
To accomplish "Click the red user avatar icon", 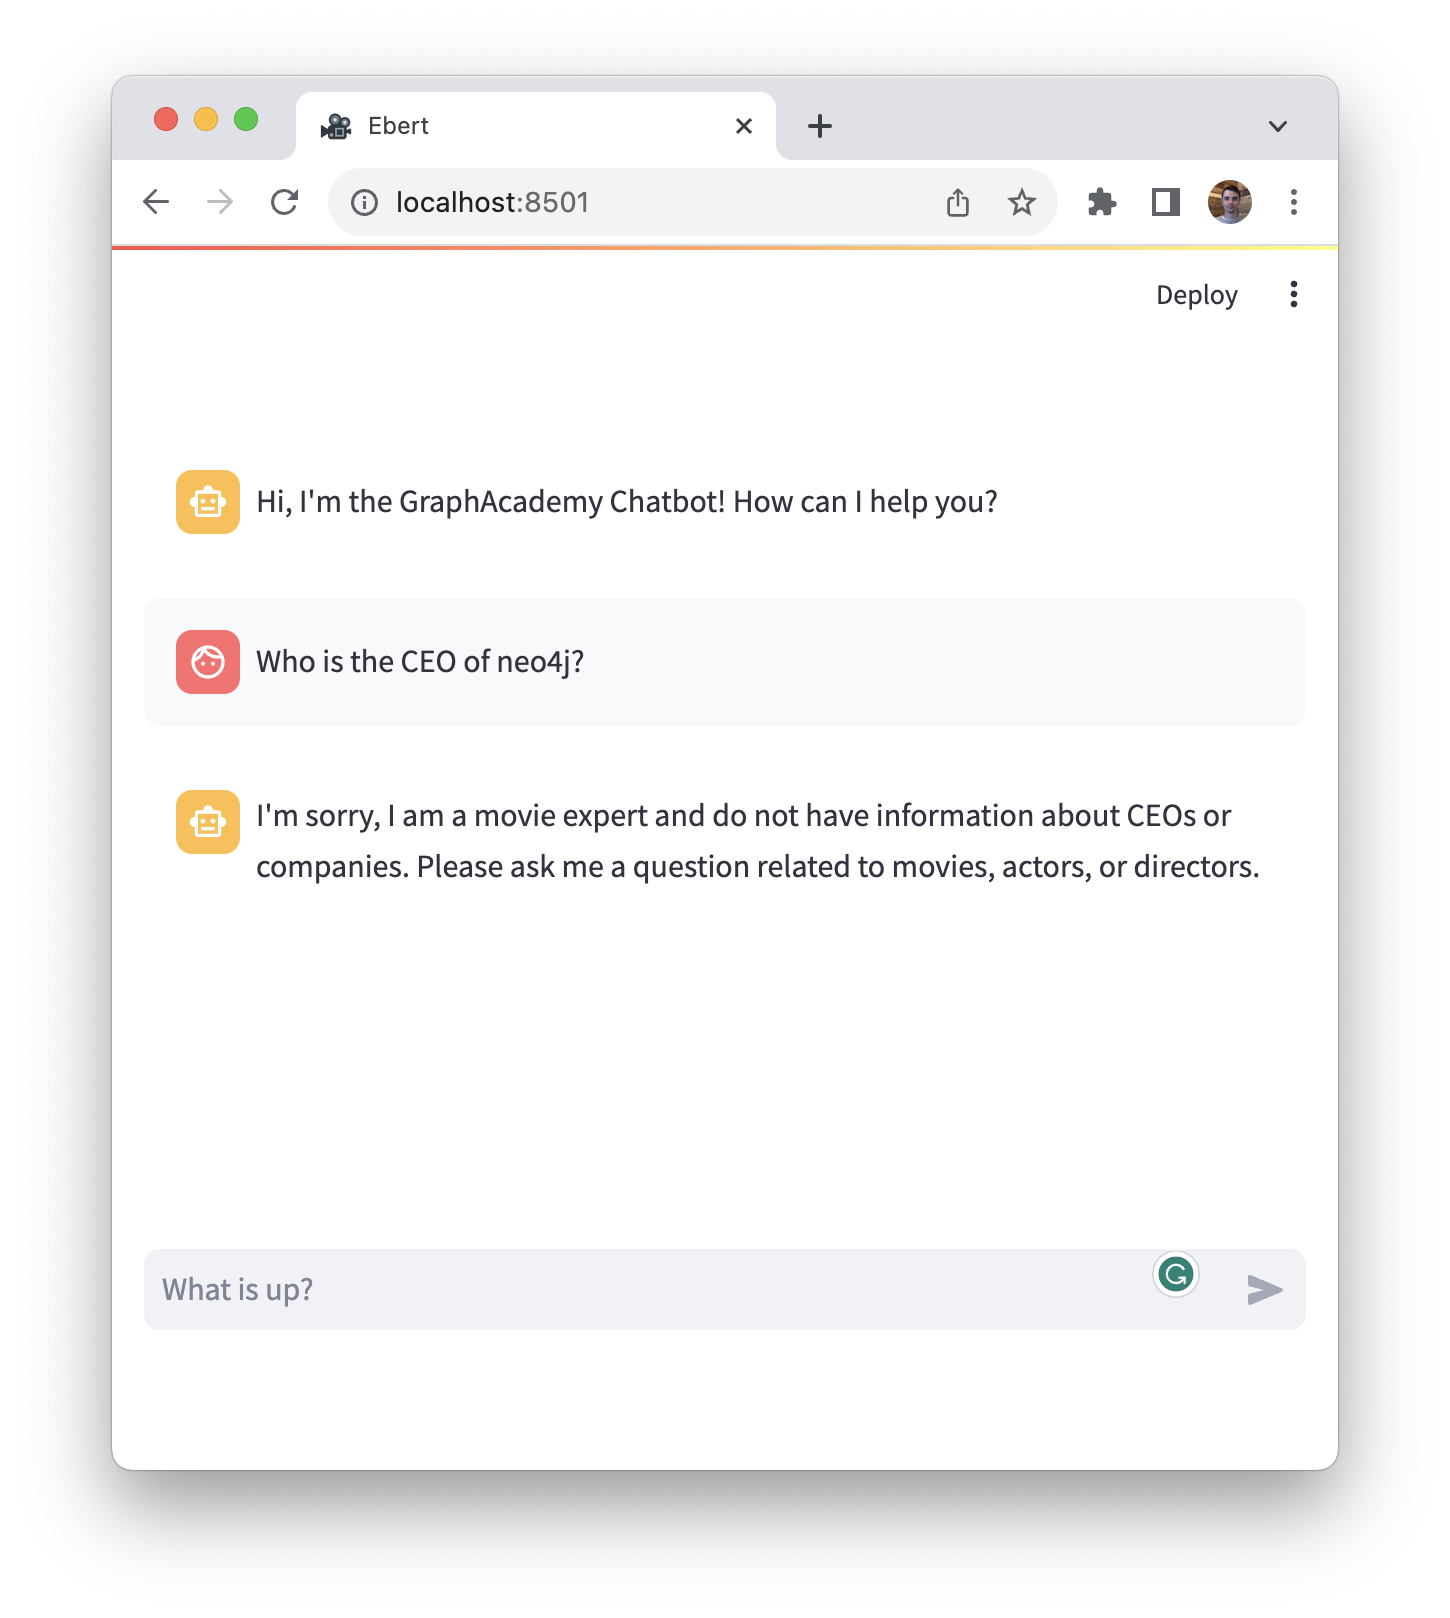I will click(207, 662).
